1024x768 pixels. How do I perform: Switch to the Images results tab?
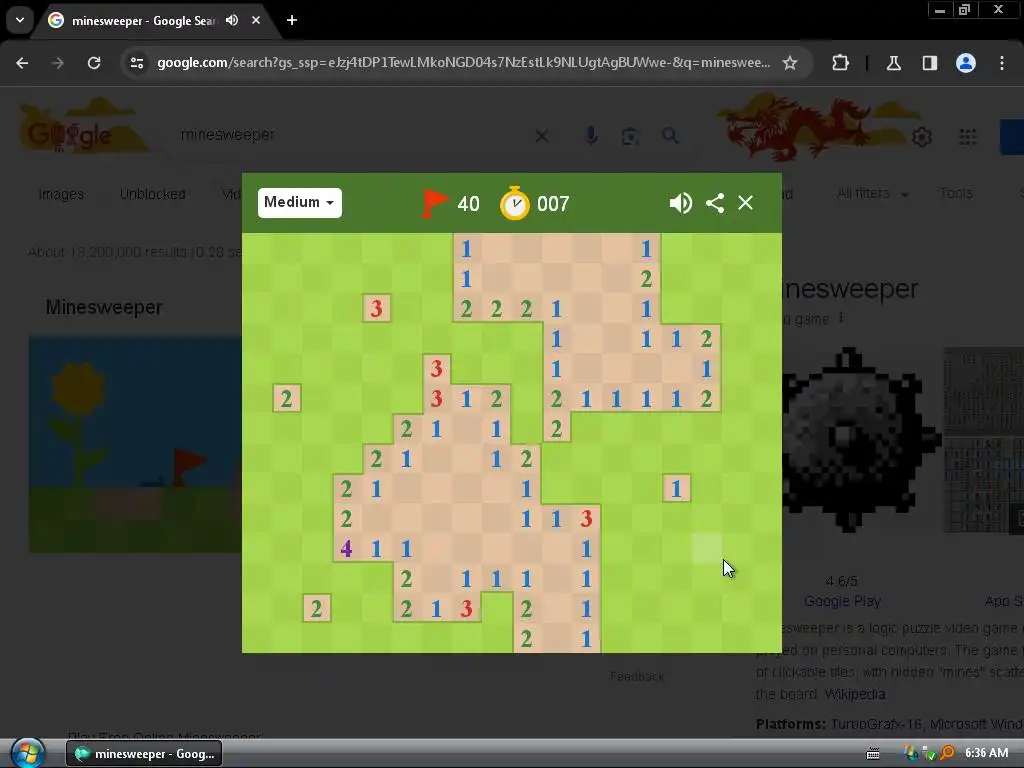pos(61,194)
